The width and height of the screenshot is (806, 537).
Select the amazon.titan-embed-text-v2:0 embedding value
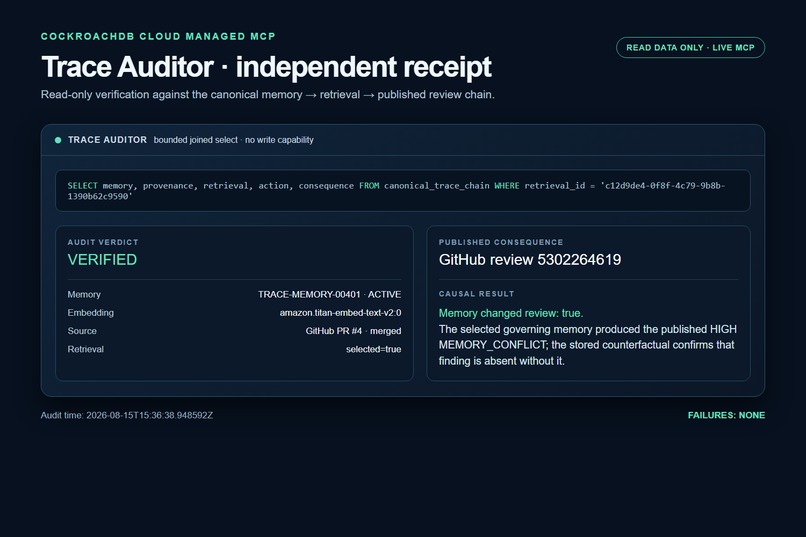340,312
